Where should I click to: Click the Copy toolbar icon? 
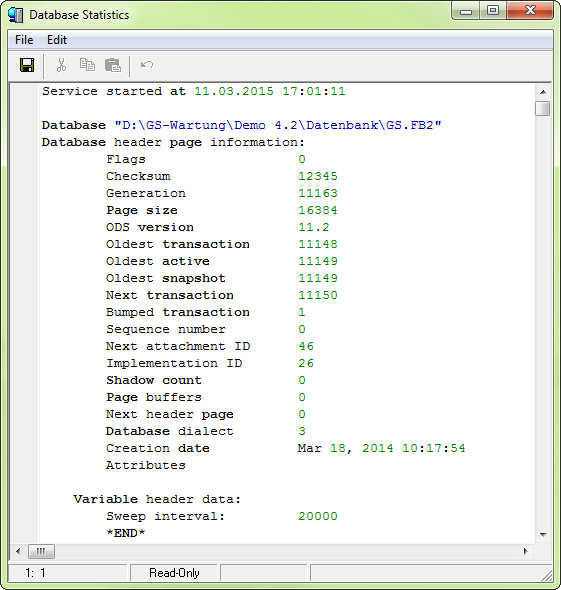pos(87,65)
